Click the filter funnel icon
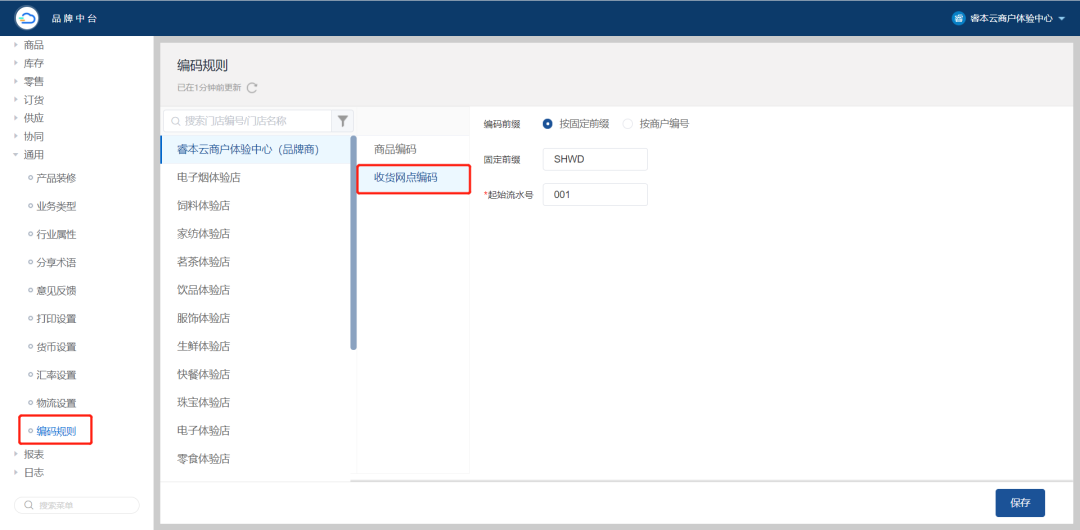The width and height of the screenshot is (1080, 530). click(343, 121)
